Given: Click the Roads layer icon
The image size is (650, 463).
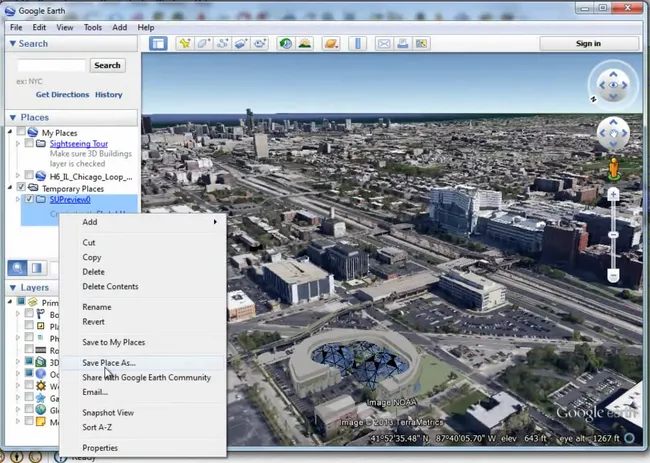Looking at the screenshot, I should tap(41, 350).
